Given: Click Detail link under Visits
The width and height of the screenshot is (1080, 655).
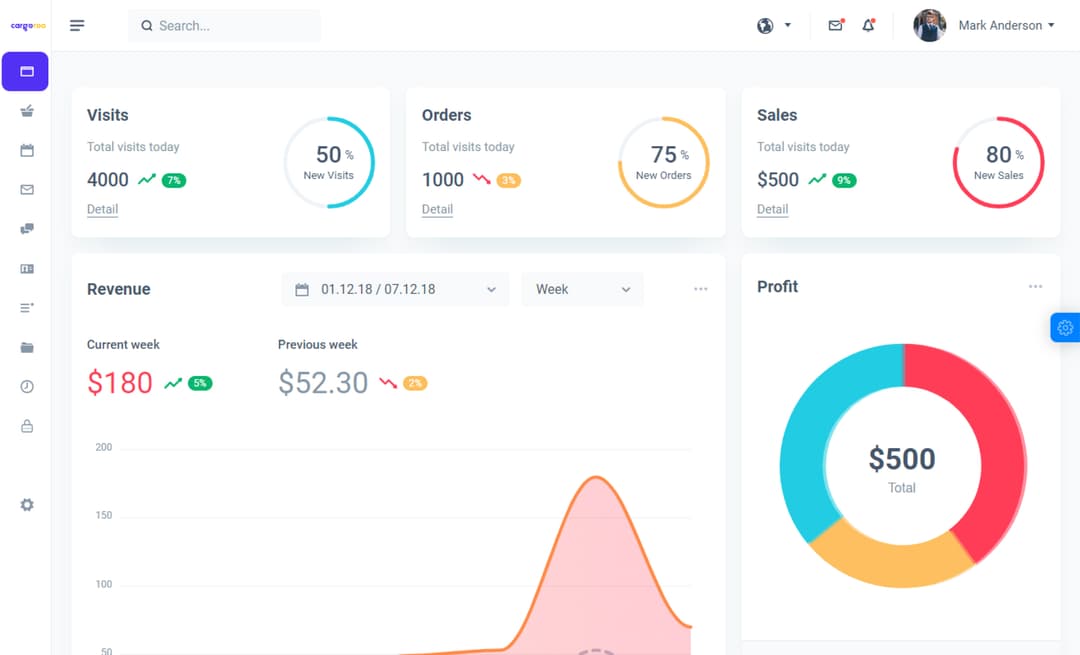Looking at the screenshot, I should pyautogui.click(x=102, y=209).
